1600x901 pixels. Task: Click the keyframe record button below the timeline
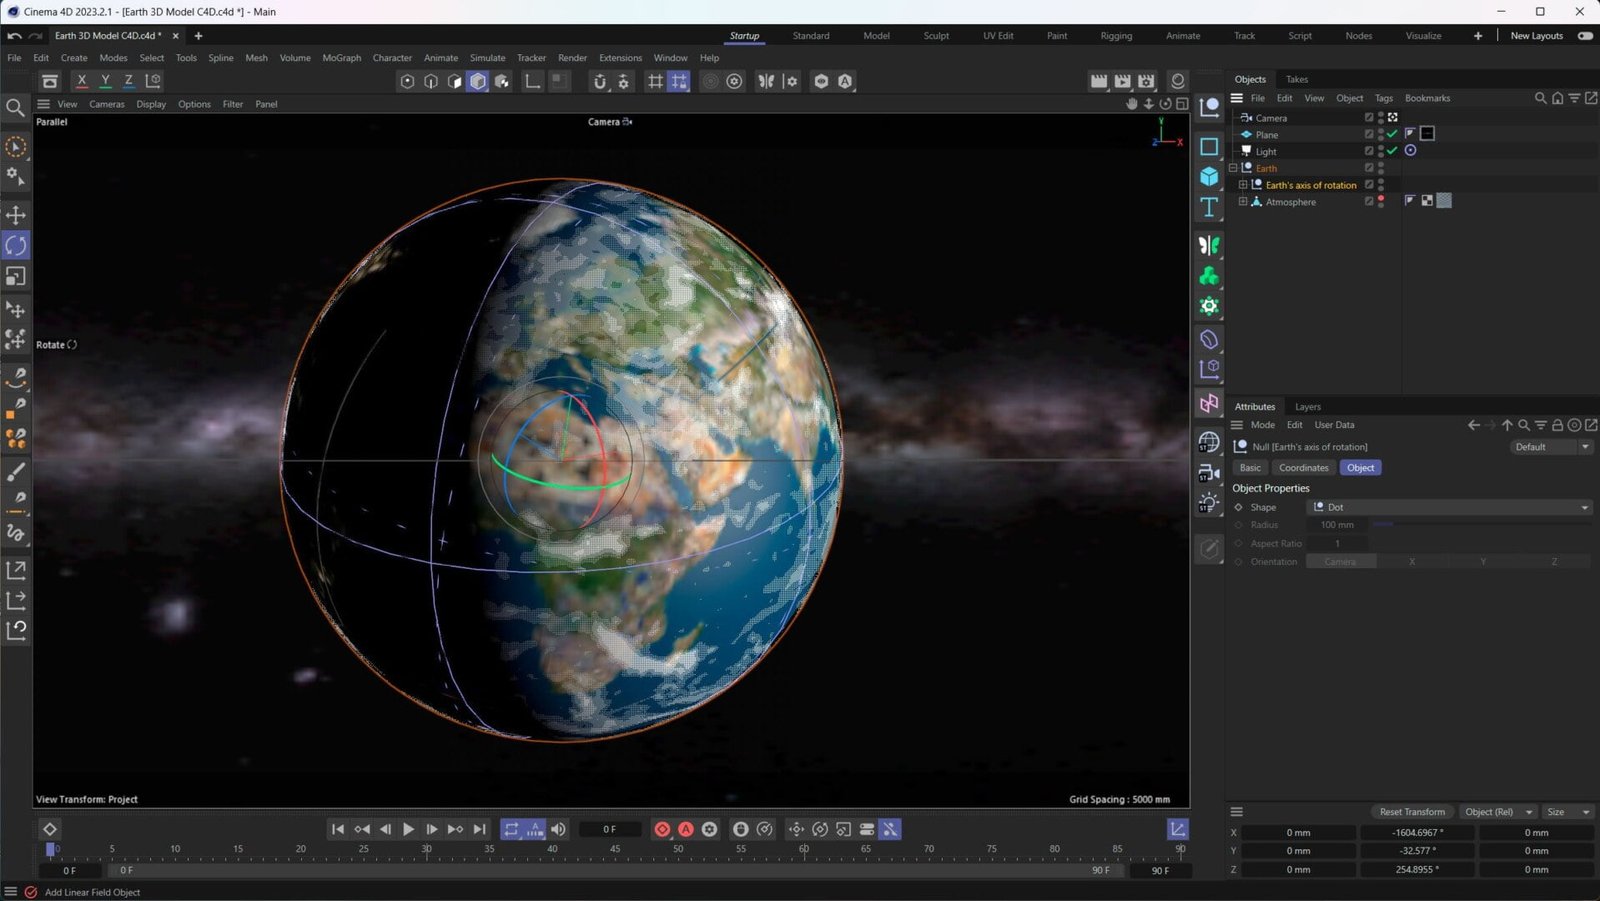(663, 829)
